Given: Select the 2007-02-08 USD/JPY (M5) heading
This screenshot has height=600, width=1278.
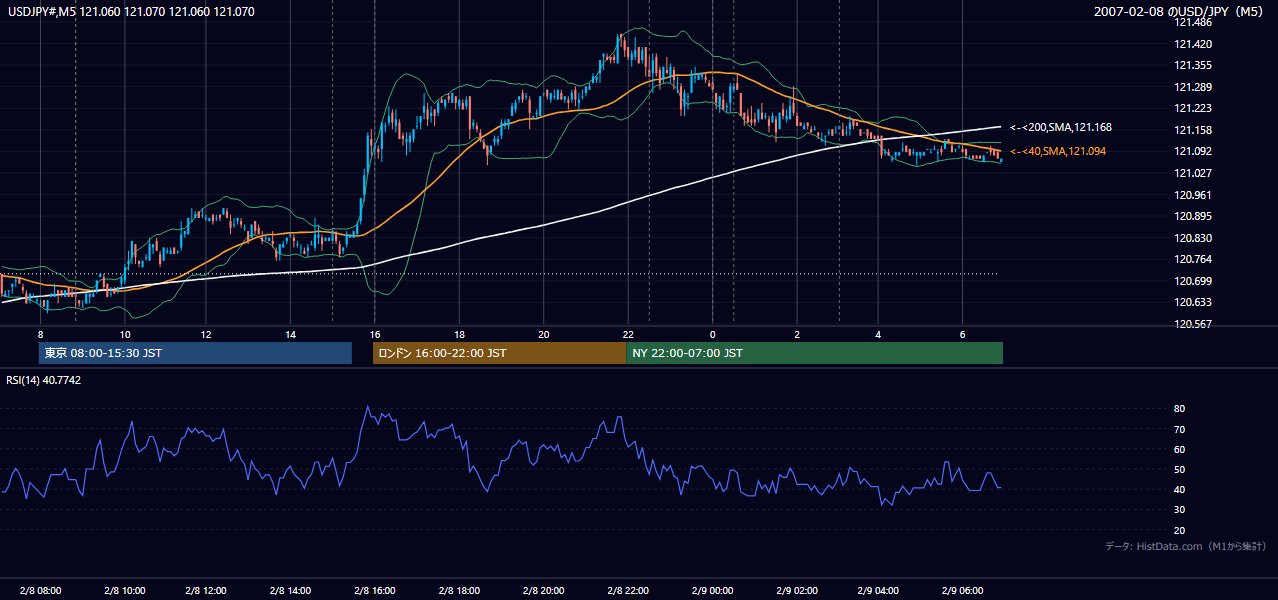Looking at the screenshot, I should click(x=1180, y=12).
